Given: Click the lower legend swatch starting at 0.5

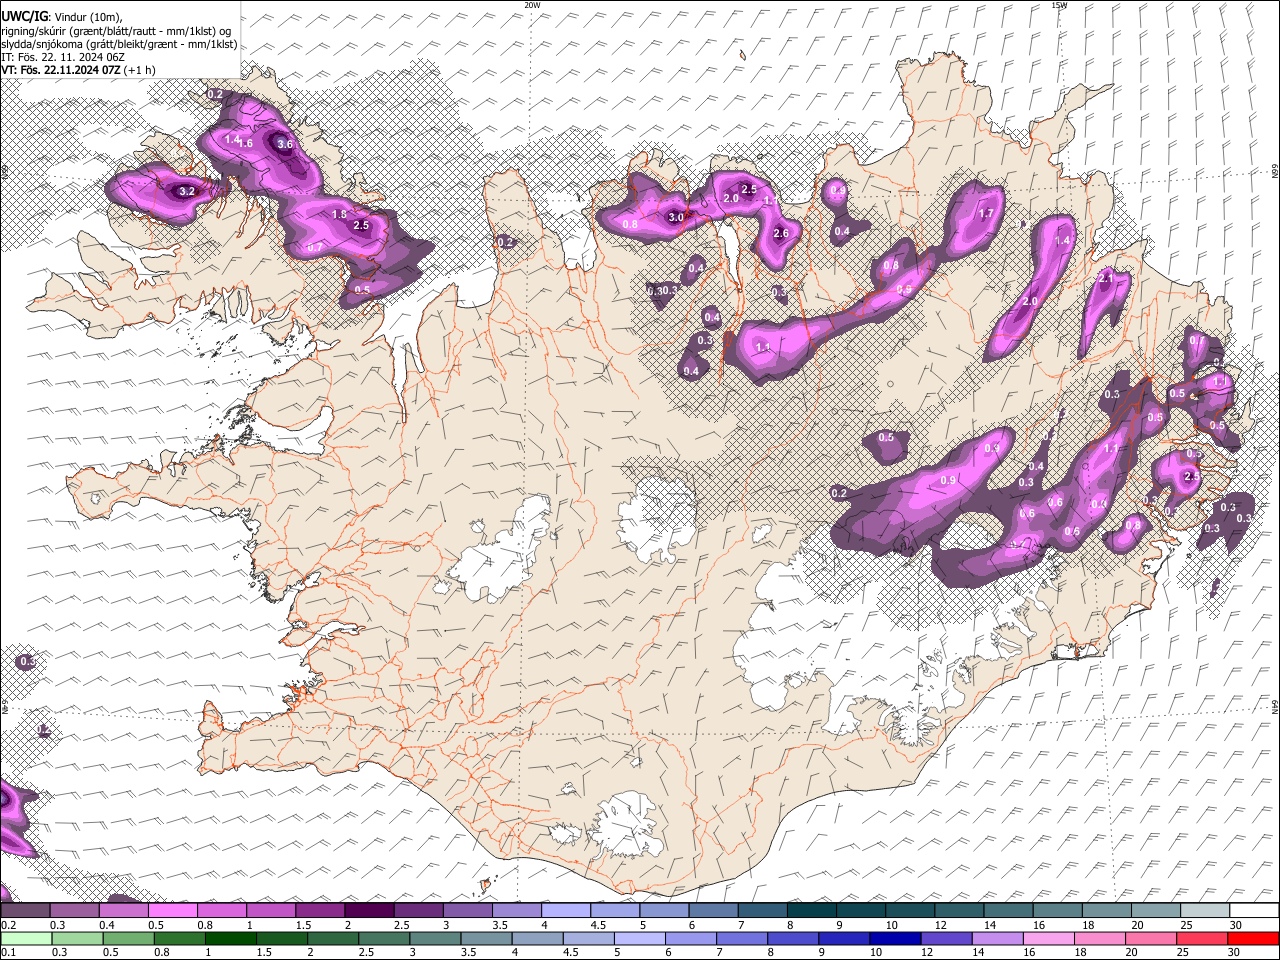Looking at the screenshot, I should 126,938.
